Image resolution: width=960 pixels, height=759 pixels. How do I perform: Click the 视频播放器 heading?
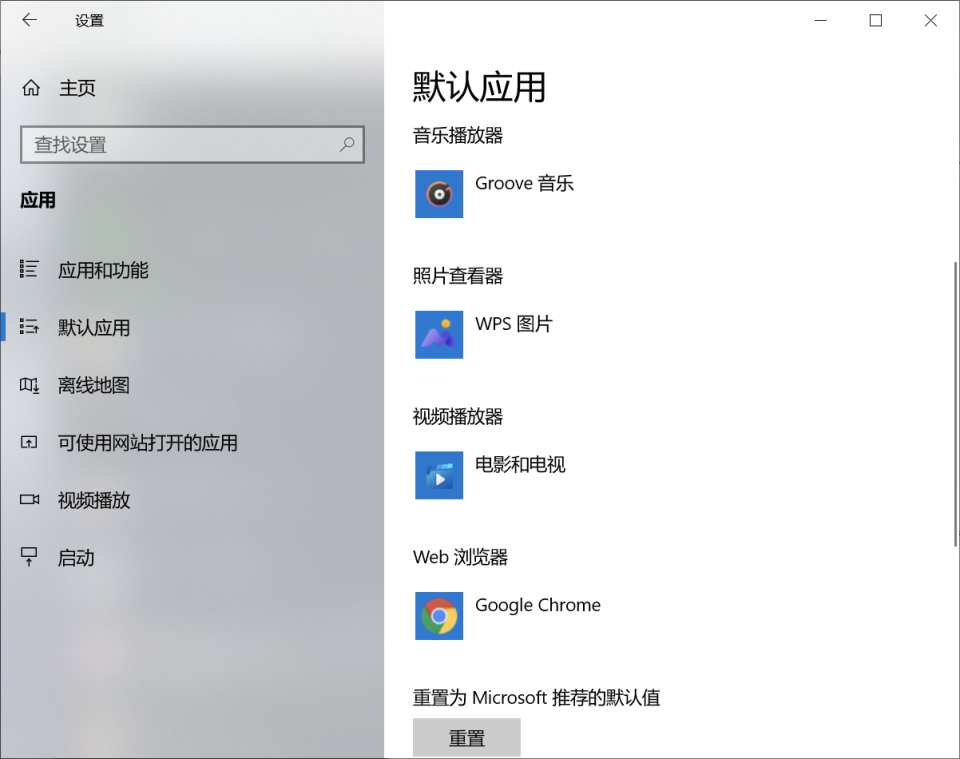(x=458, y=417)
